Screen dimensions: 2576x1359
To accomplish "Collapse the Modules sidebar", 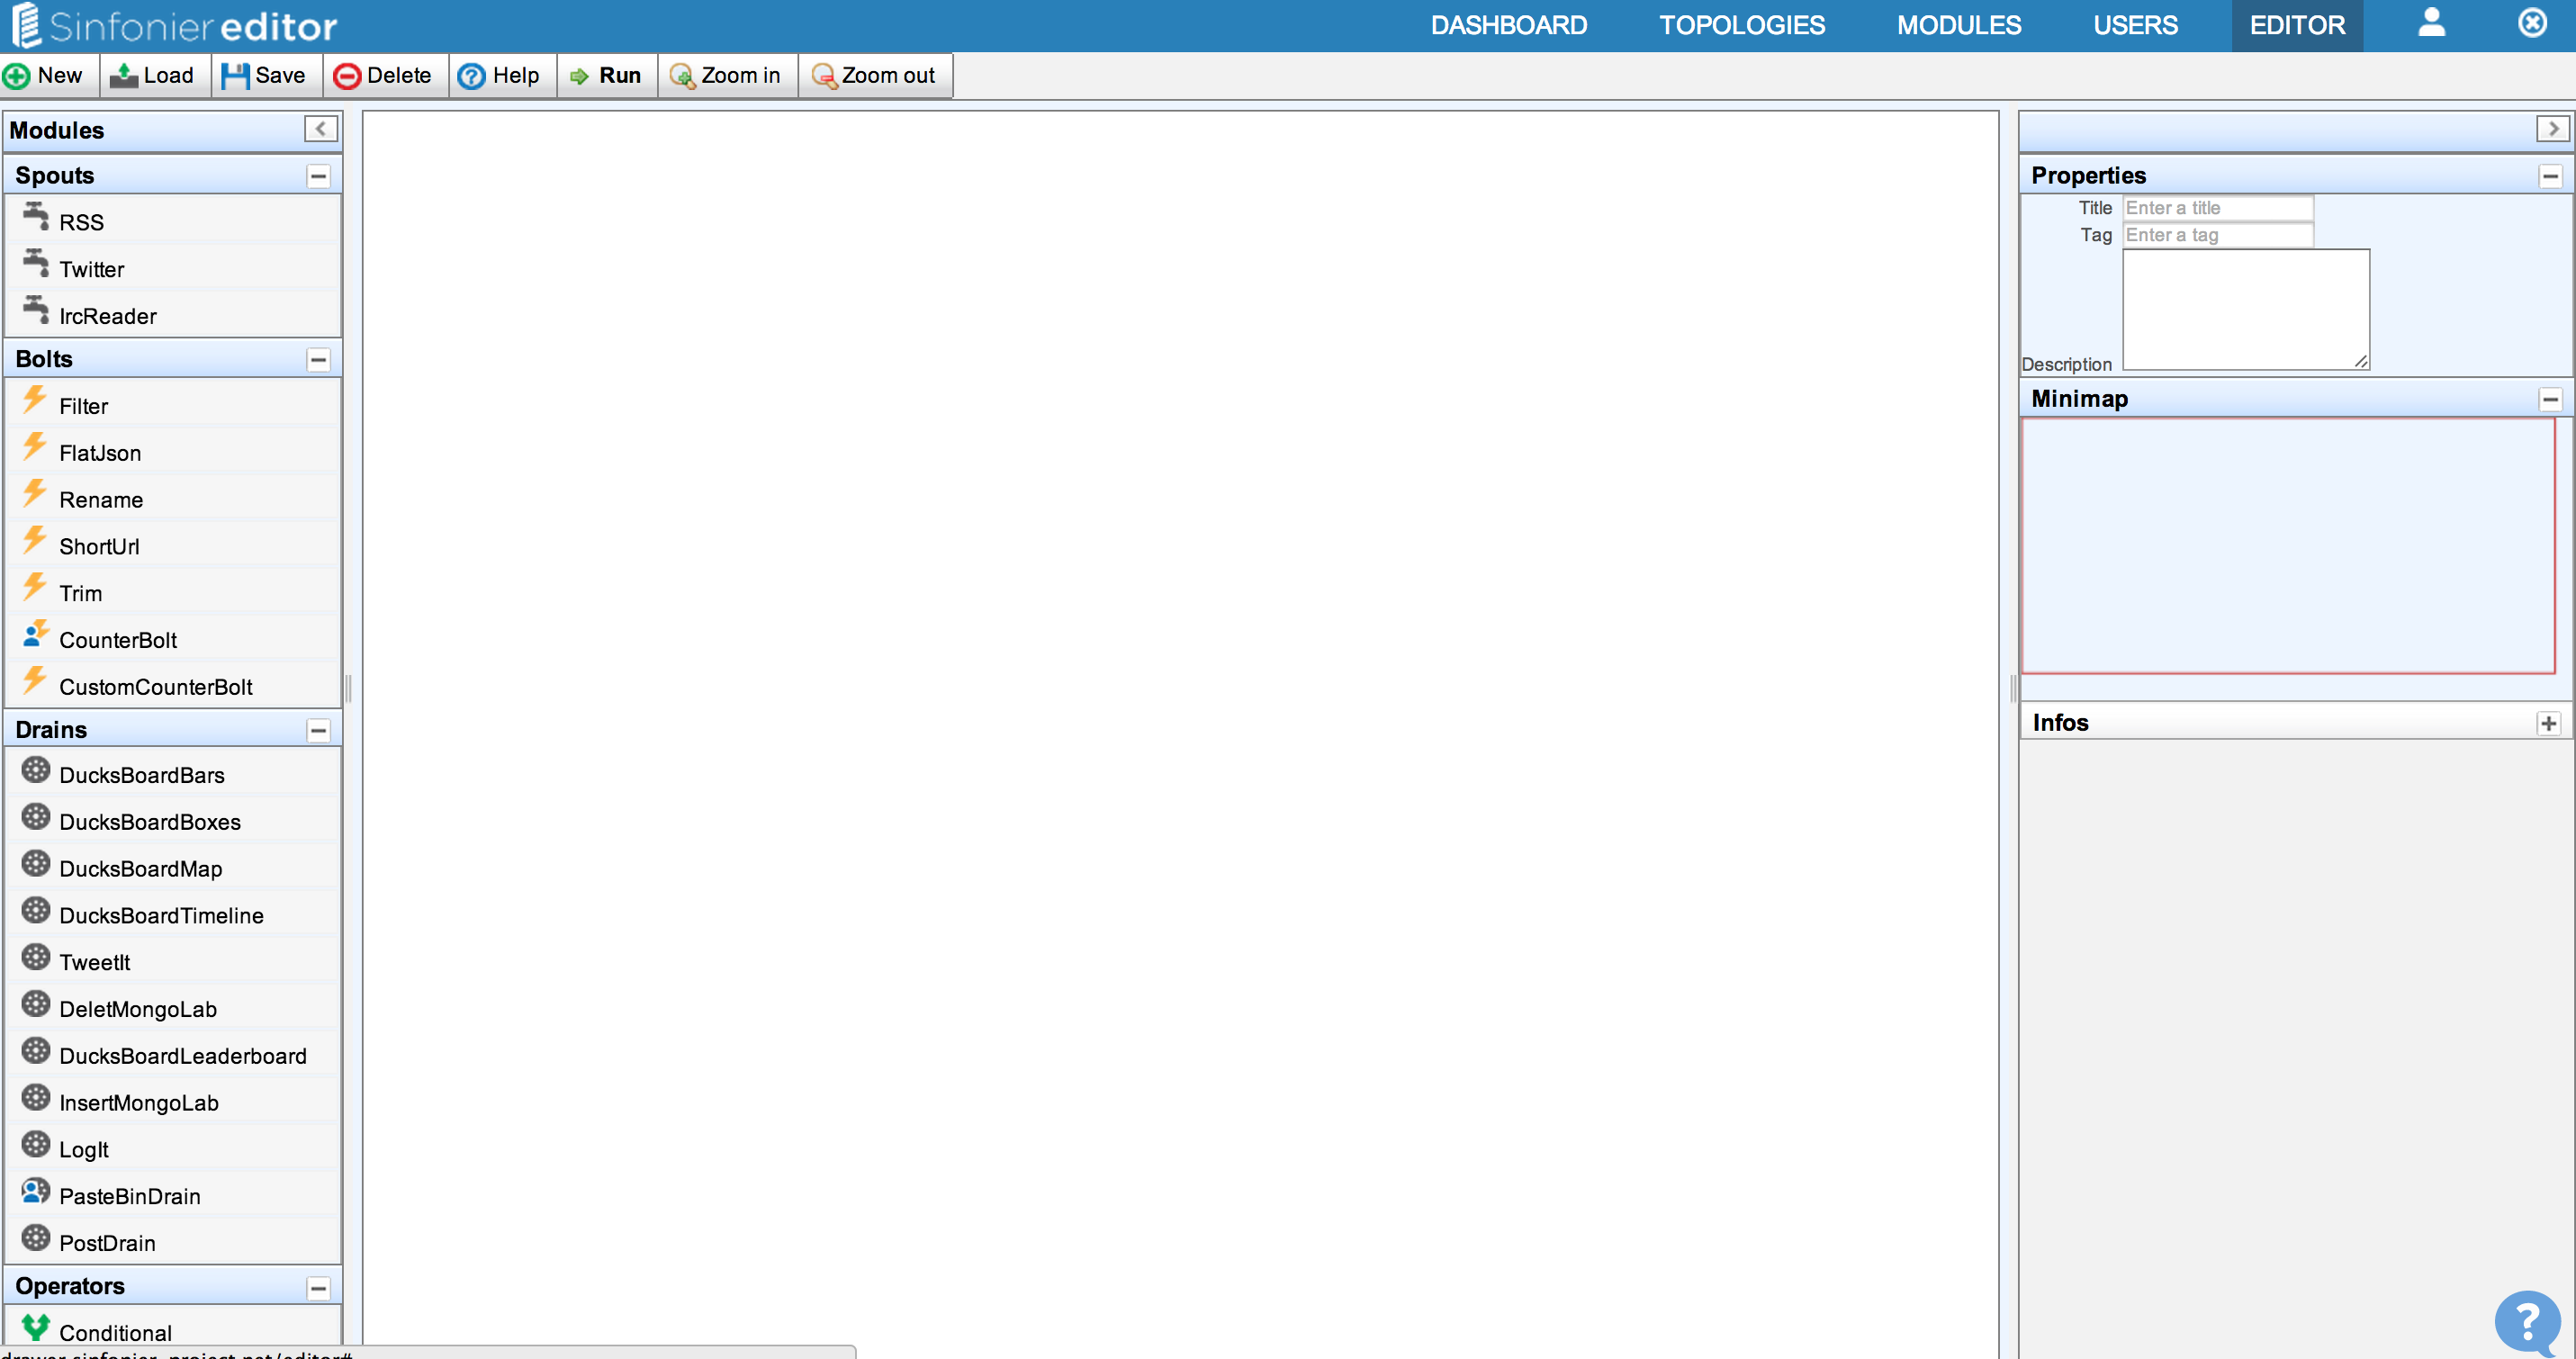I will point(320,129).
